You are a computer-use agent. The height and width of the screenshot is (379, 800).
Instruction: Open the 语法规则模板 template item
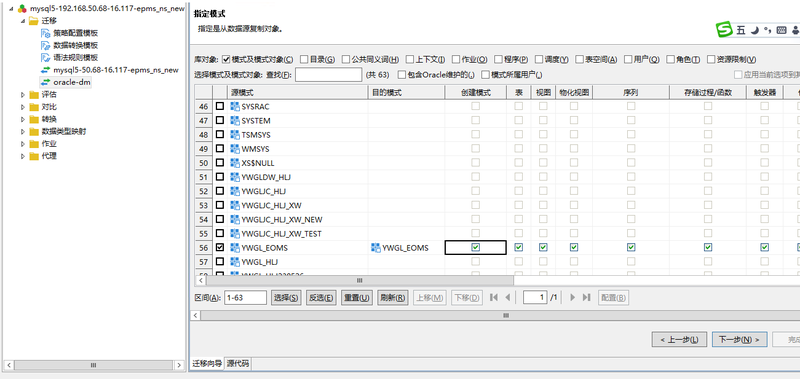(76, 58)
